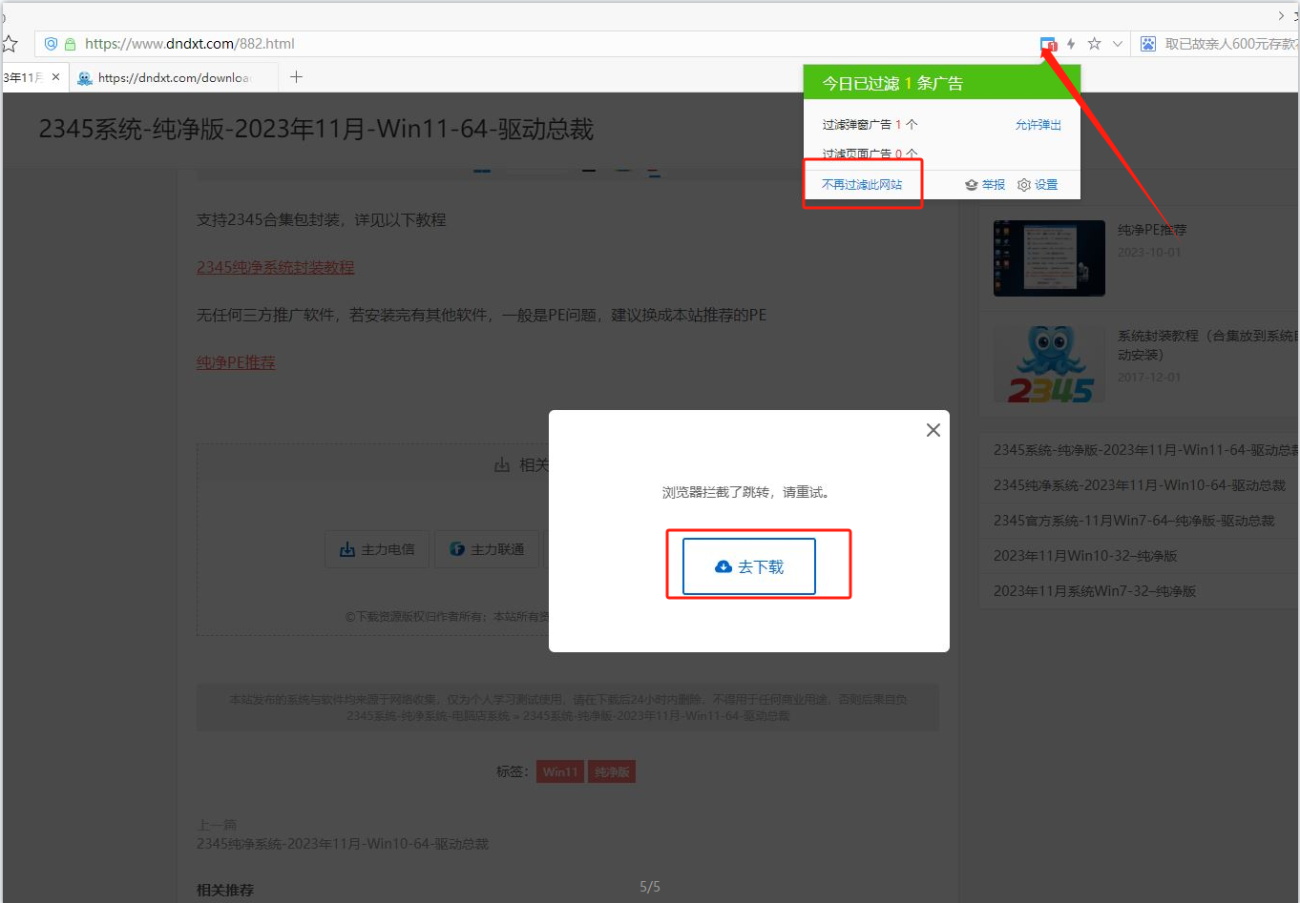This screenshot has width=1300, height=903.
Task: Click the green lock security icon
Action: 70,44
